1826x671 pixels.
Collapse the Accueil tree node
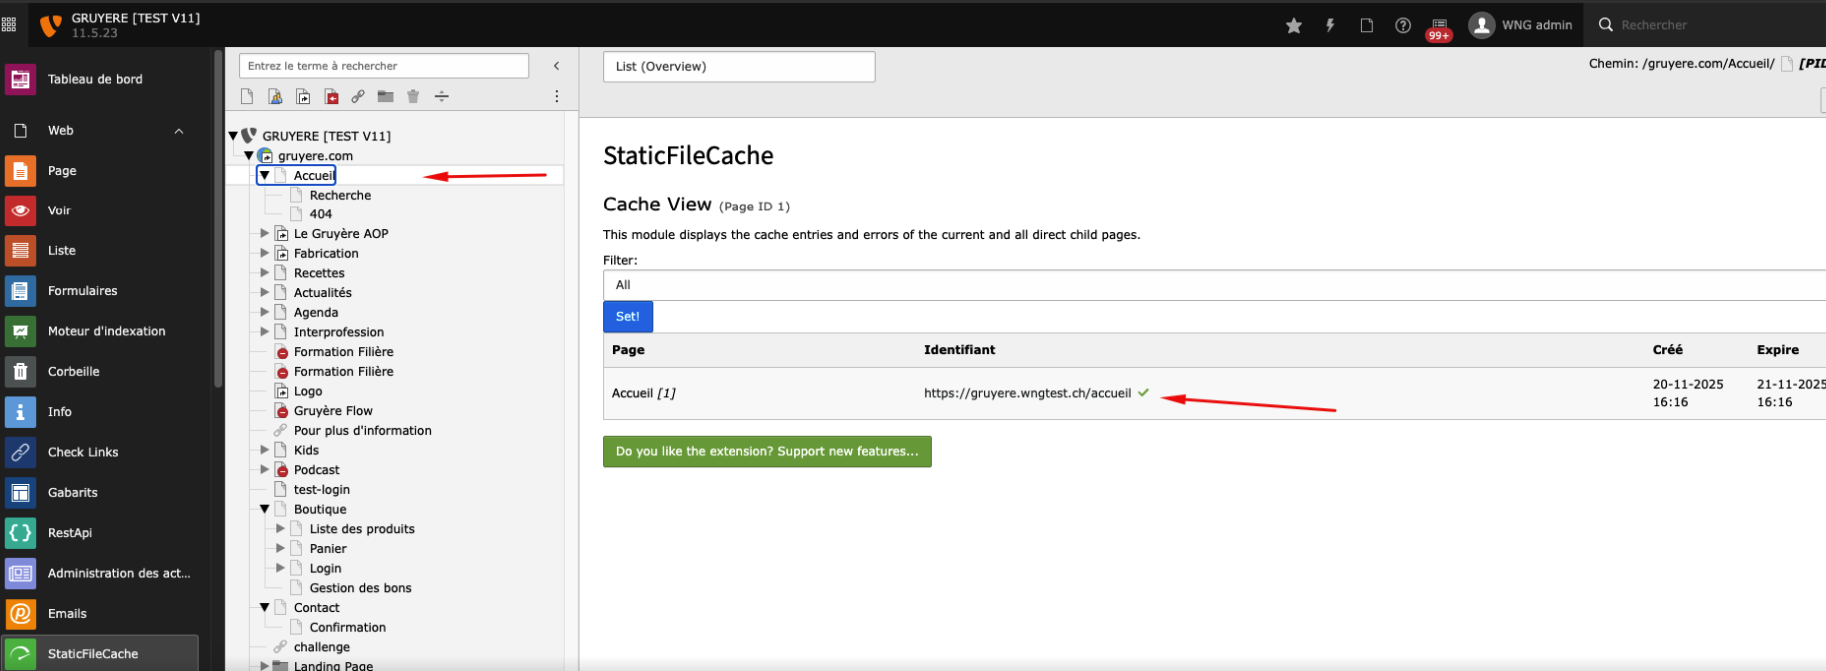pyautogui.click(x=265, y=175)
